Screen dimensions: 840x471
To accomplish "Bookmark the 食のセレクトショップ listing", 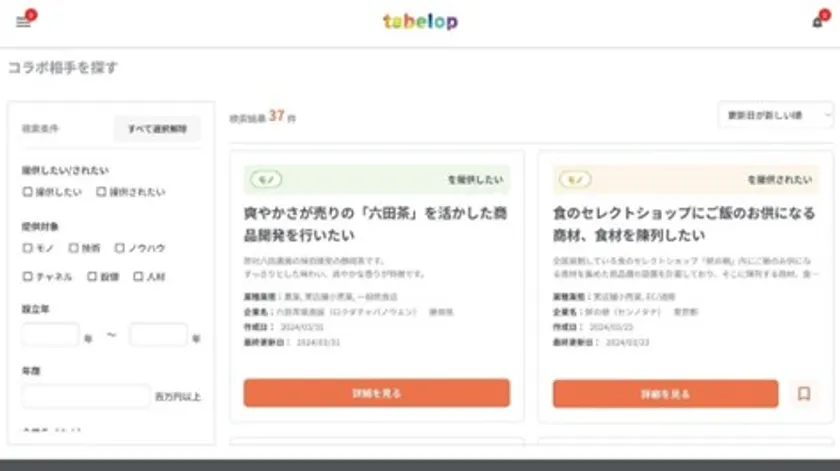I will pyautogui.click(x=803, y=393).
